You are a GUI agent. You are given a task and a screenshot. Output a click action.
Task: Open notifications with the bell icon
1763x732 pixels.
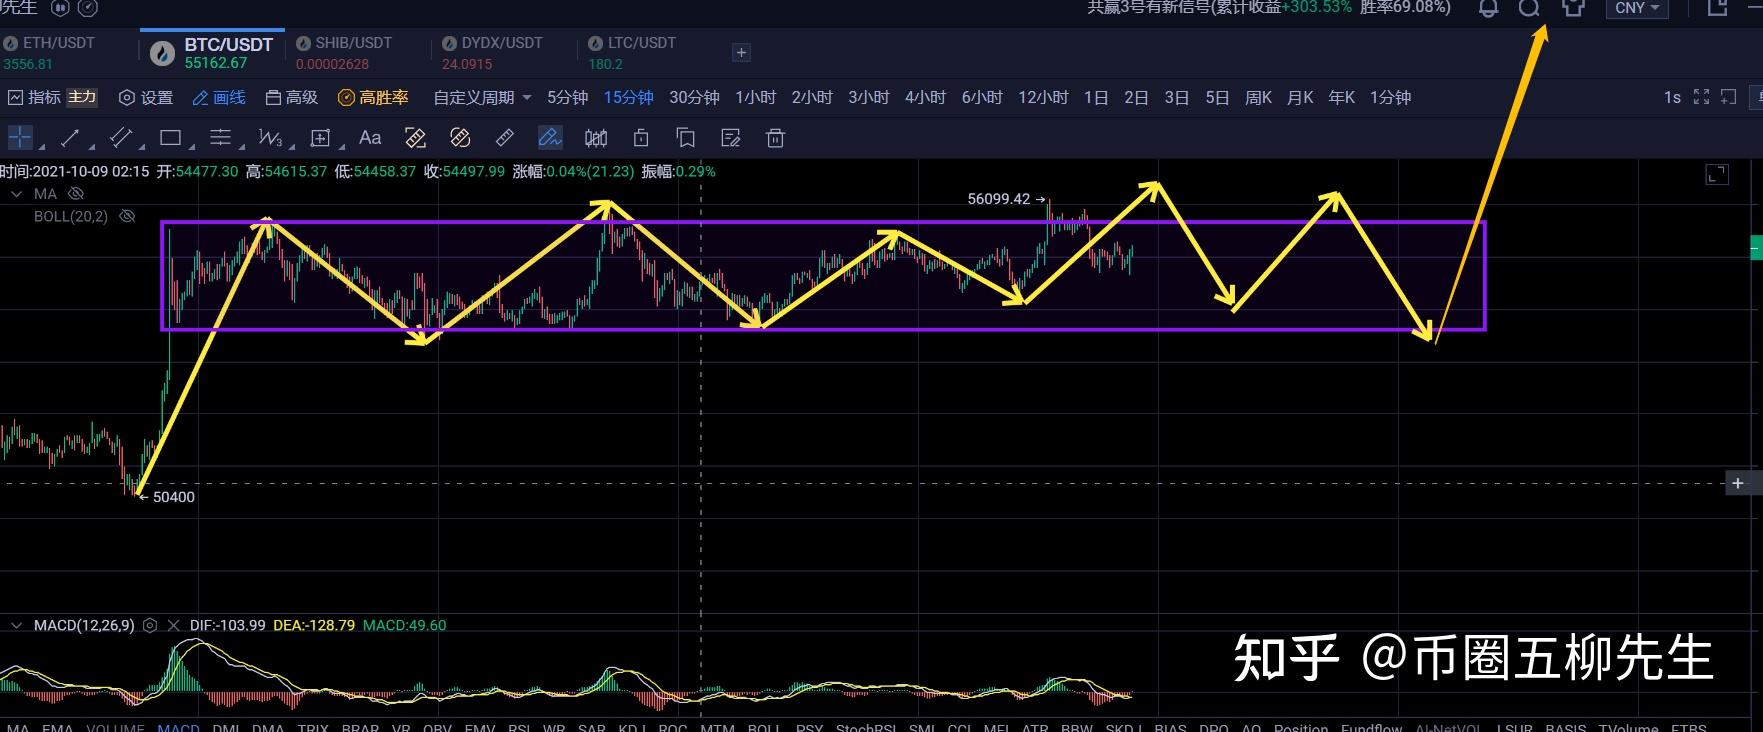(1488, 8)
